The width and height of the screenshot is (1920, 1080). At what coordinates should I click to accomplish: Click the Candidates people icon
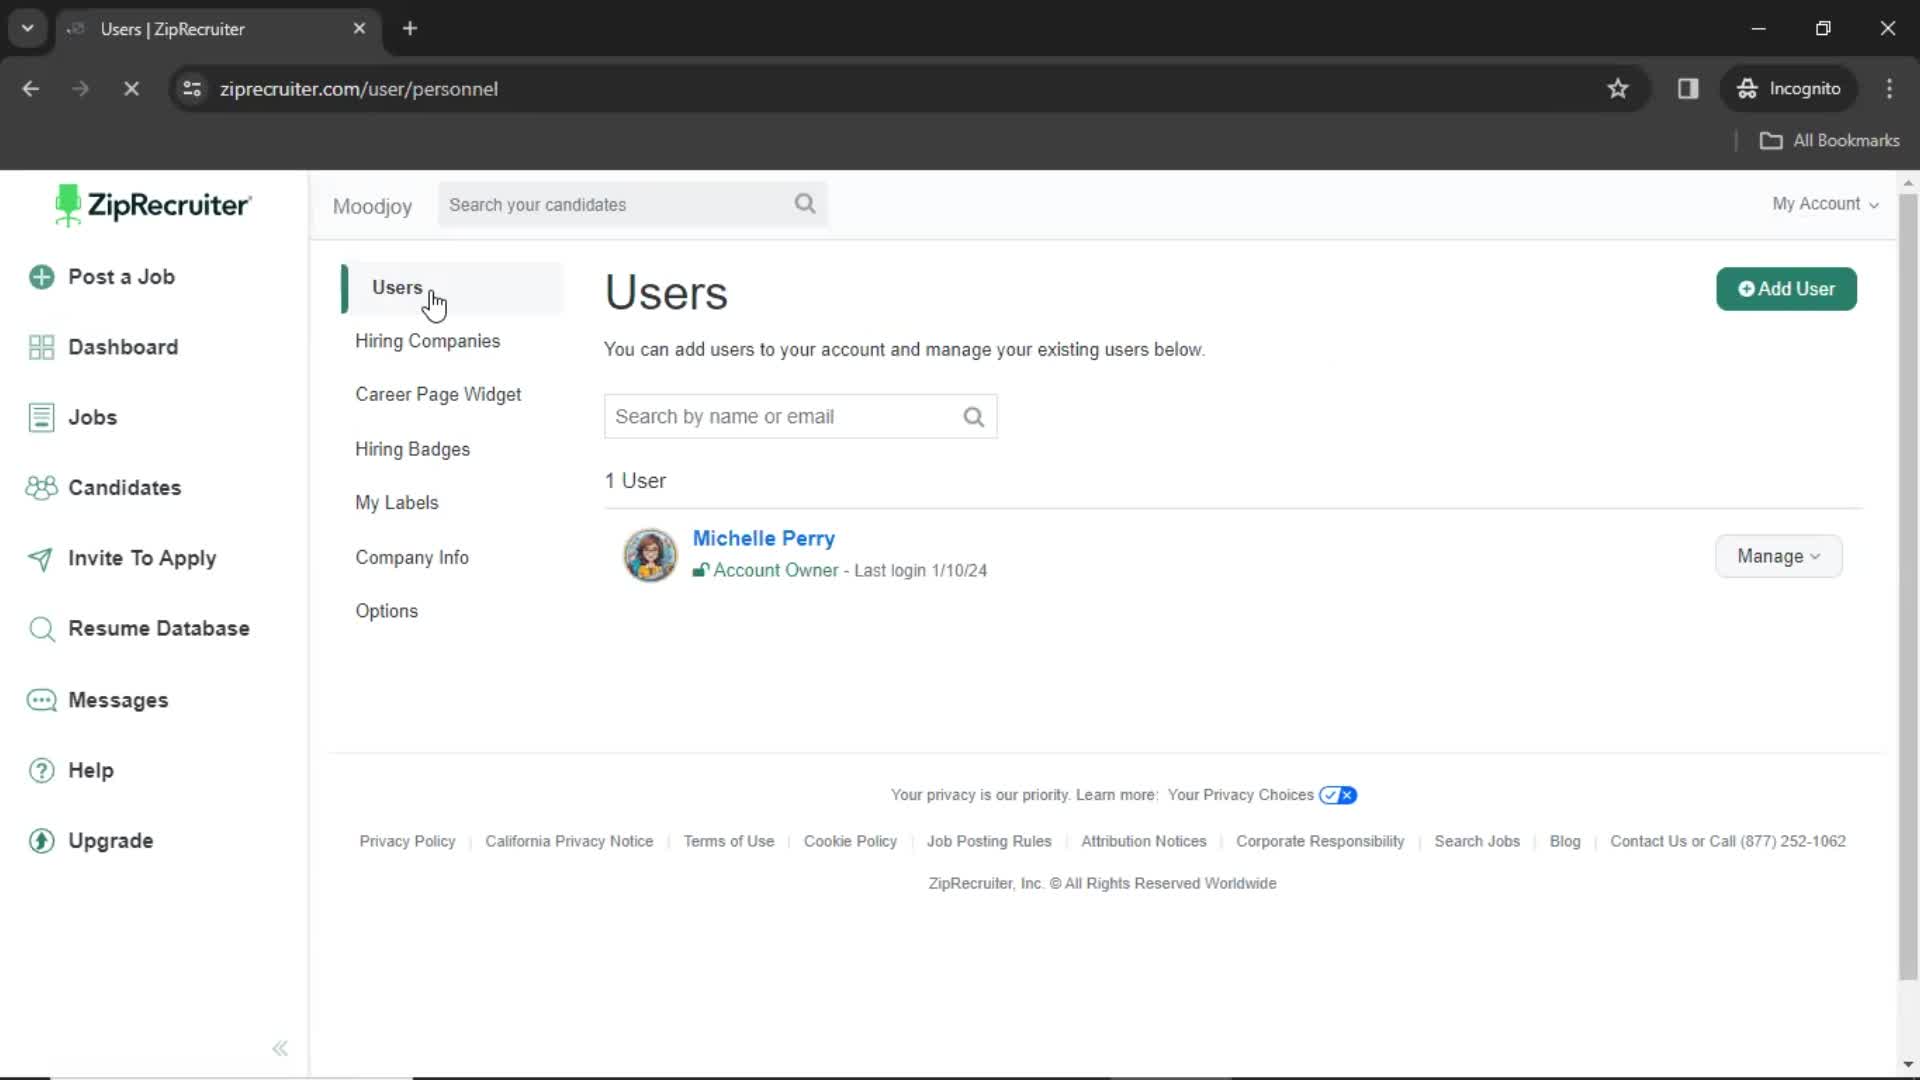coord(41,488)
